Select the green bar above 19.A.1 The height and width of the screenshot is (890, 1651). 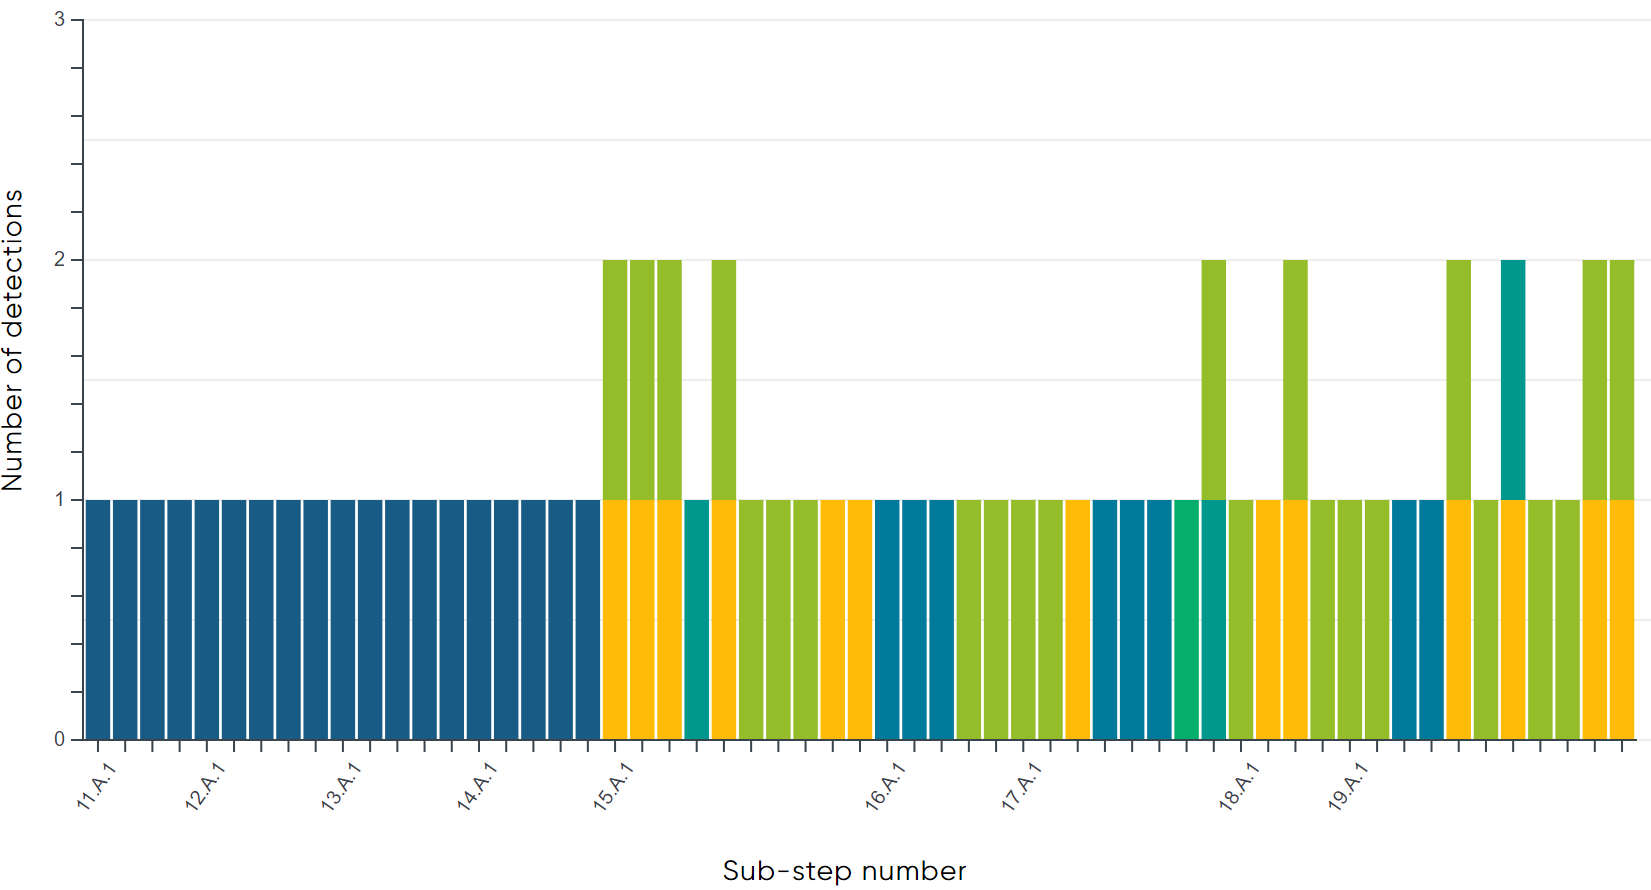[x=1350, y=620]
